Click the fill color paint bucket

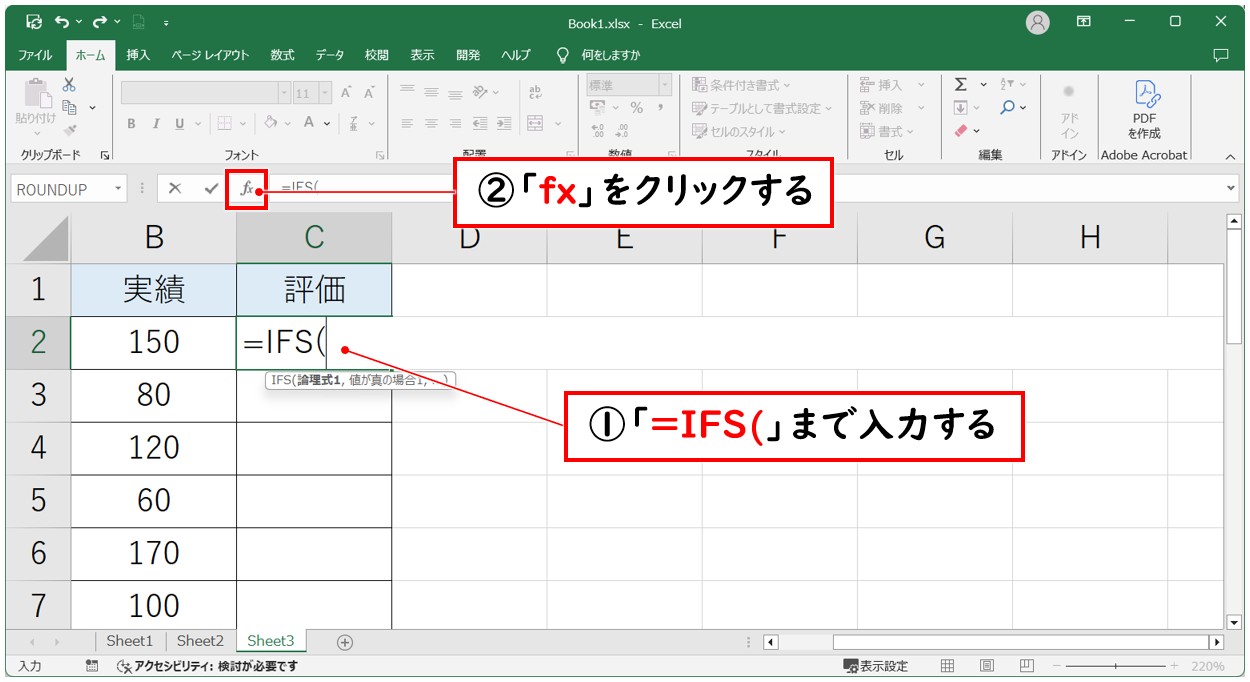click(271, 123)
